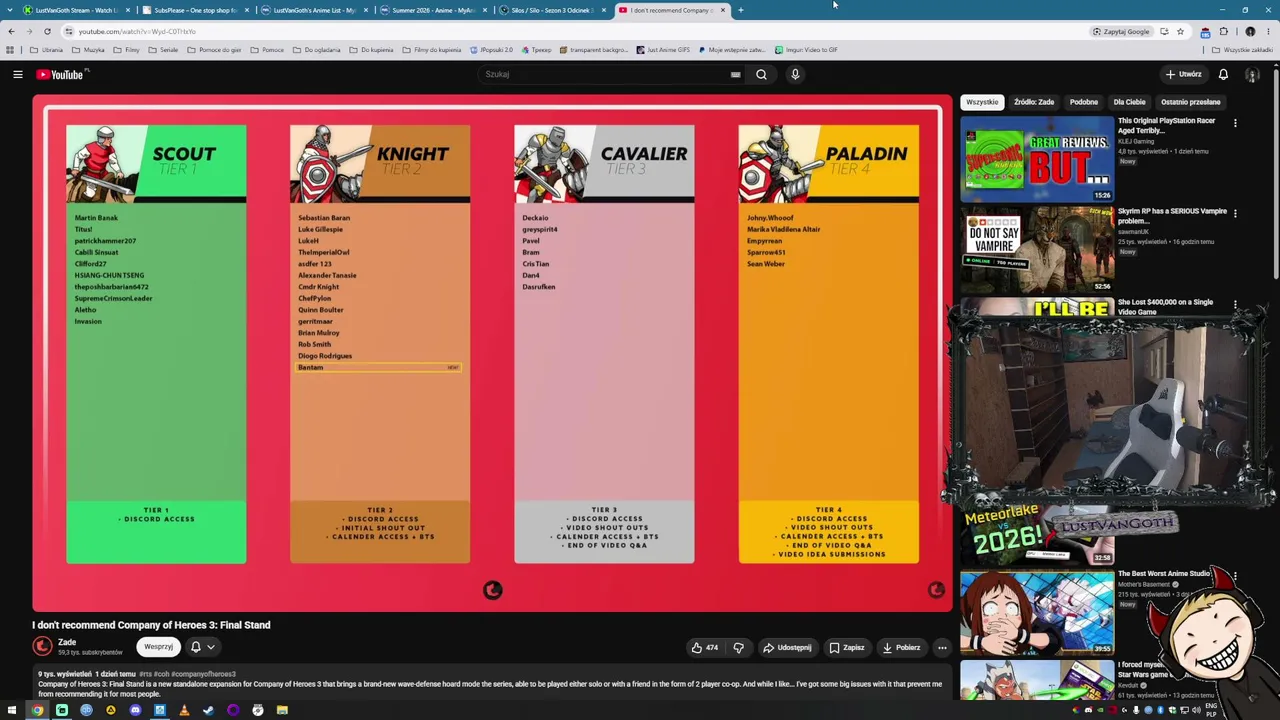Select the Wszystkie filter chip
Screen dimensions: 1280x720
(982, 102)
